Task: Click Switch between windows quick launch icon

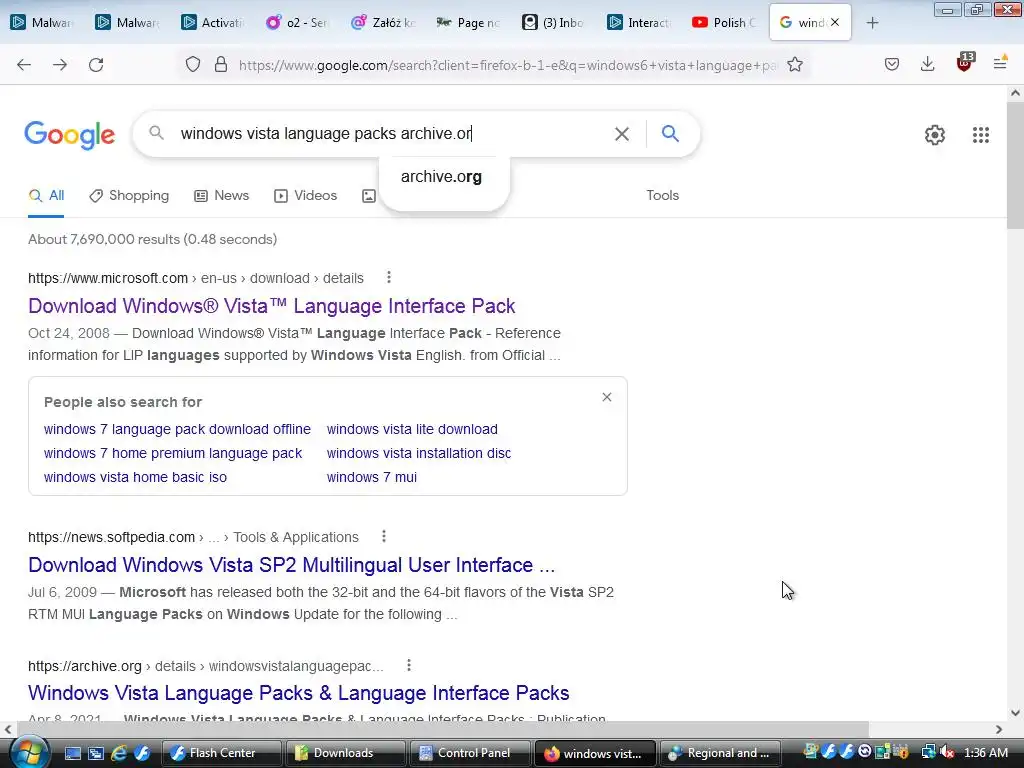Action: coord(95,753)
